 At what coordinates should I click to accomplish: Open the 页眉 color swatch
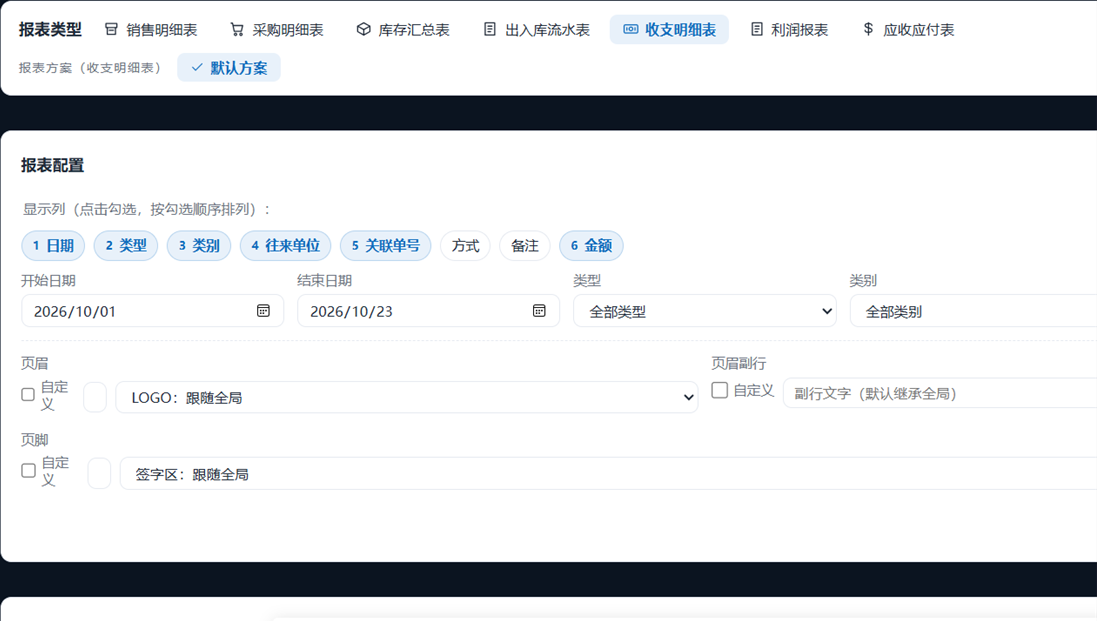click(94, 397)
